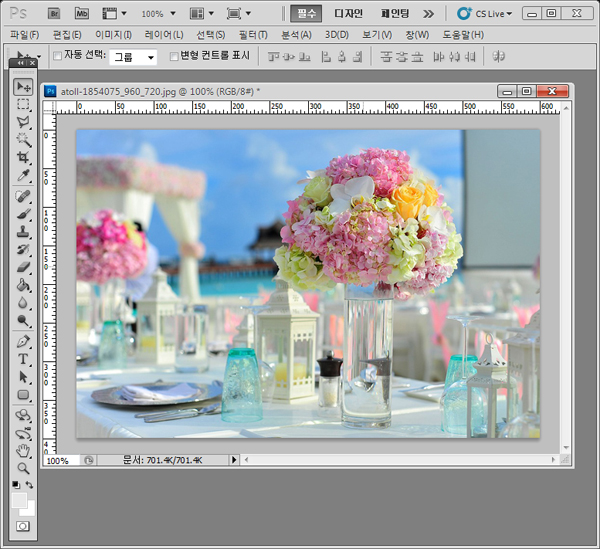
Task: Select the Move tool
Action: [23, 87]
